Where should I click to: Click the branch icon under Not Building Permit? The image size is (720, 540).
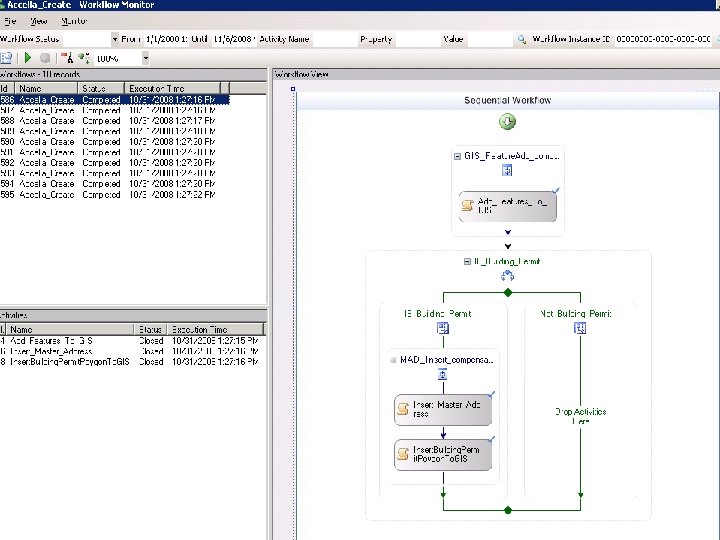pos(579,328)
